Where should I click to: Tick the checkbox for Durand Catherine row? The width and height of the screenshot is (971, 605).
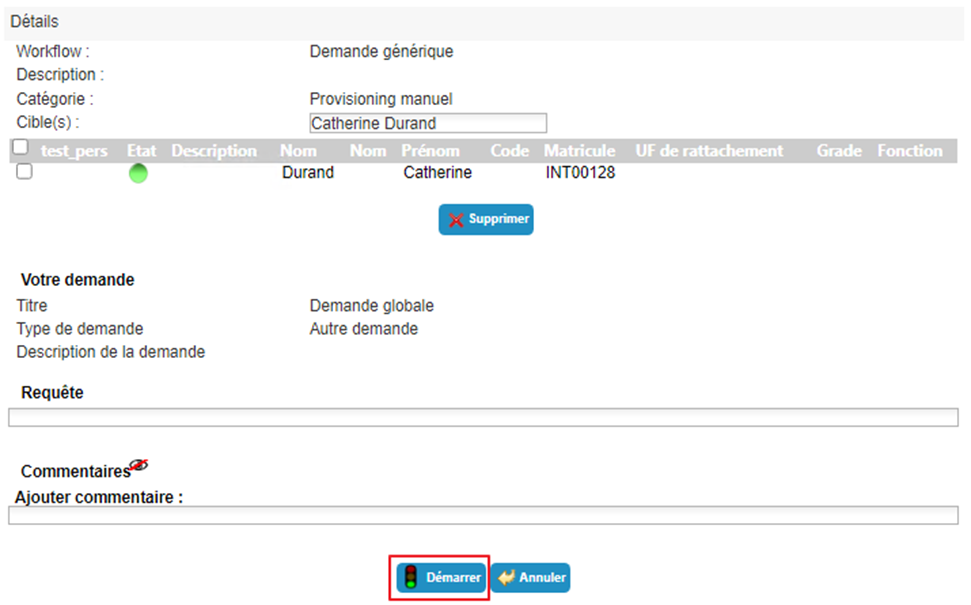[x=24, y=172]
